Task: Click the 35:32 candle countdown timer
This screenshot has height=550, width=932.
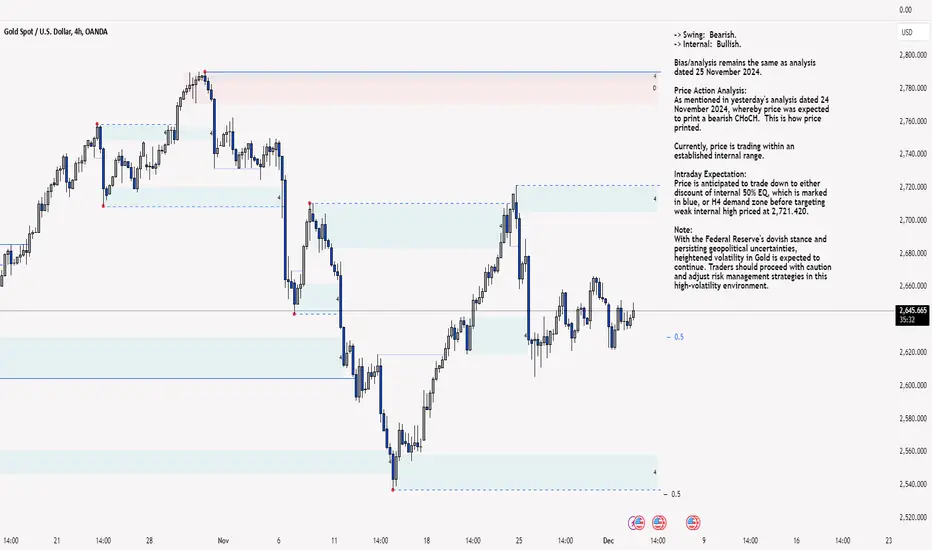Action: coord(907,320)
